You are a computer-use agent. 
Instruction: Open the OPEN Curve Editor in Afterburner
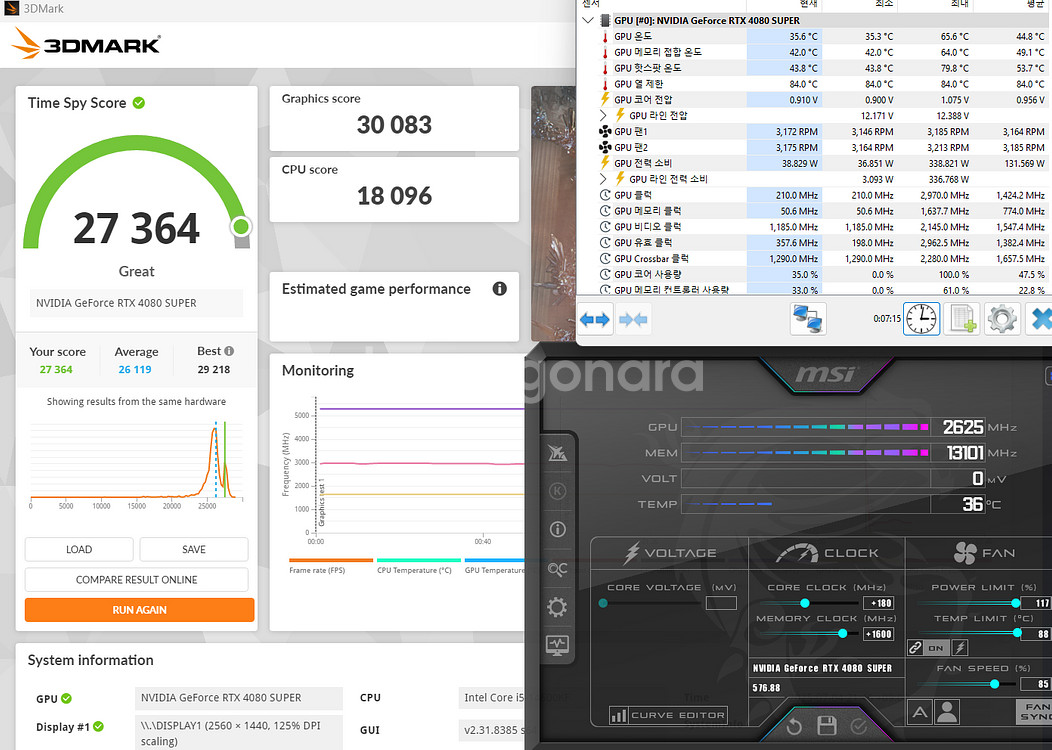(x=668, y=715)
